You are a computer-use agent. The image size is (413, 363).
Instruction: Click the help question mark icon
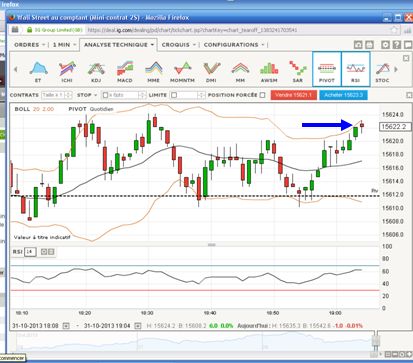[x=397, y=44]
